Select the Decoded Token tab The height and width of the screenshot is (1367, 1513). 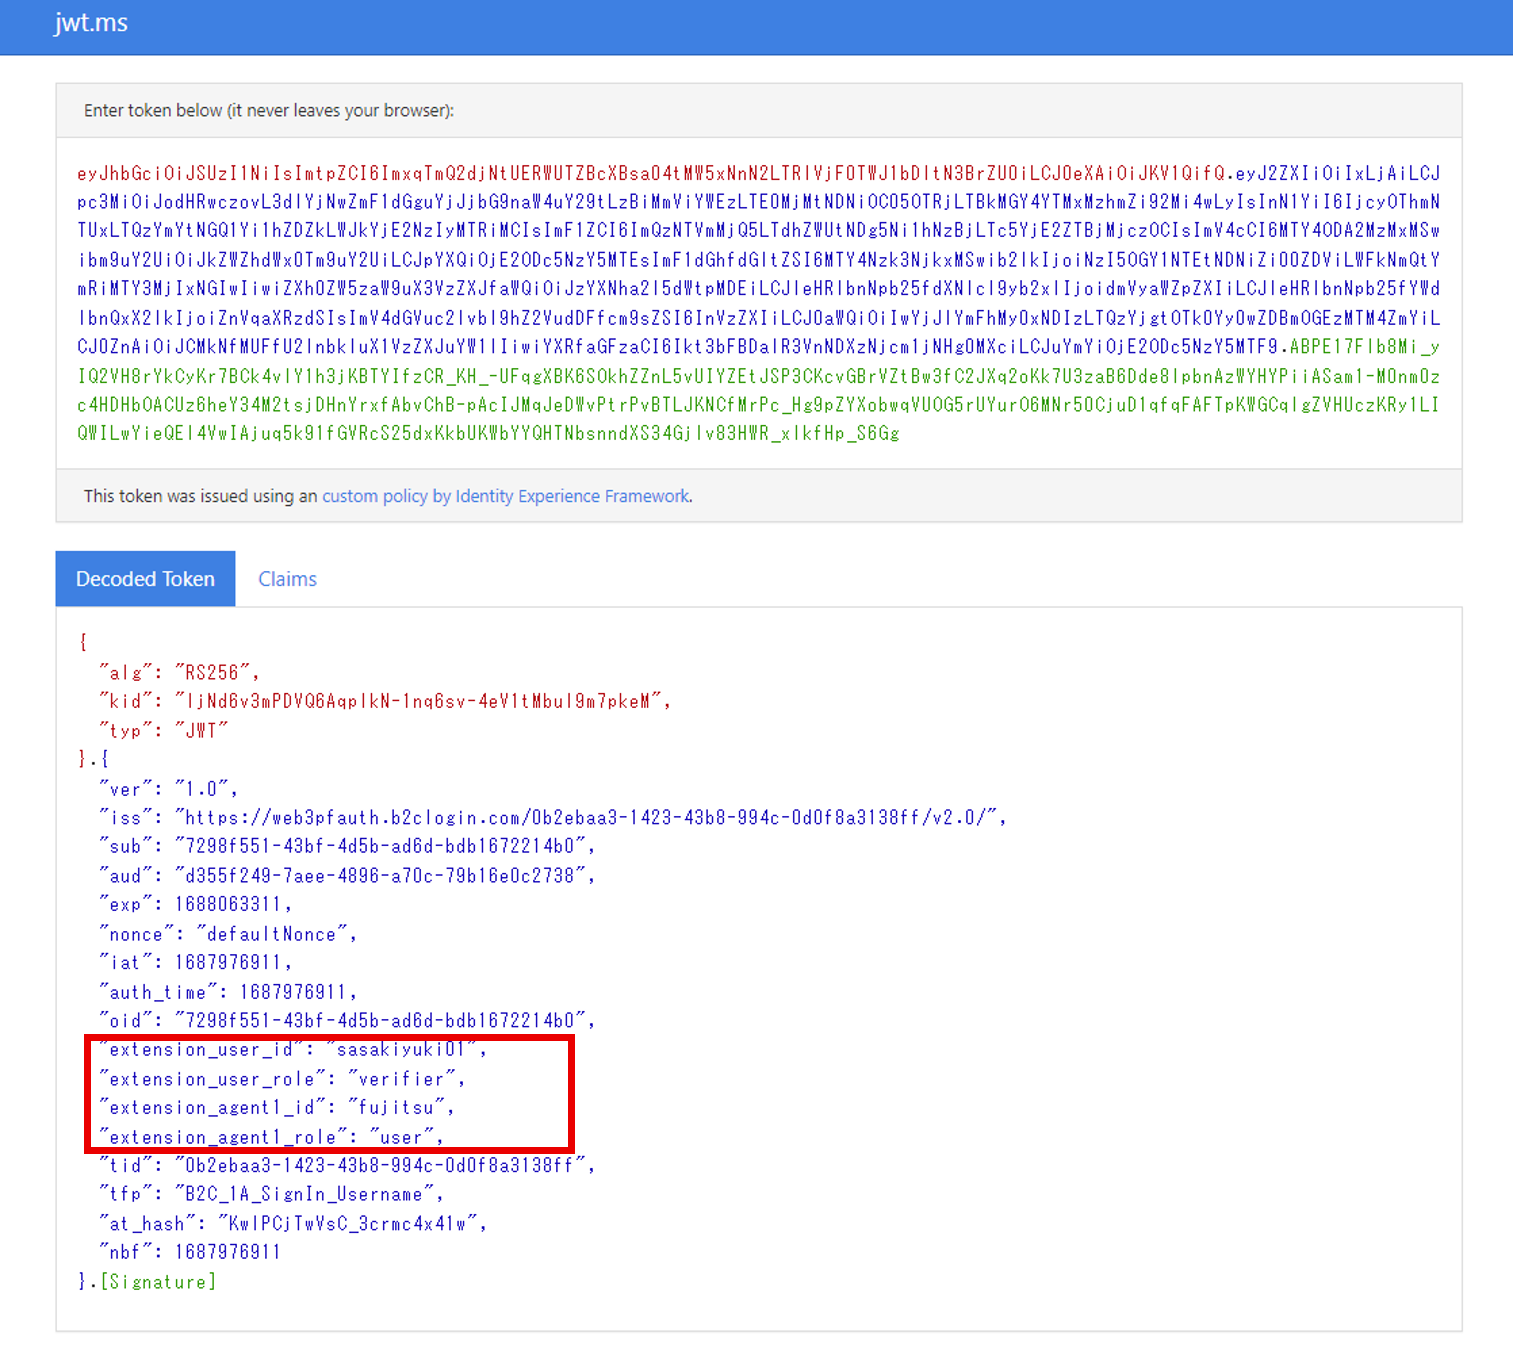tap(145, 579)
